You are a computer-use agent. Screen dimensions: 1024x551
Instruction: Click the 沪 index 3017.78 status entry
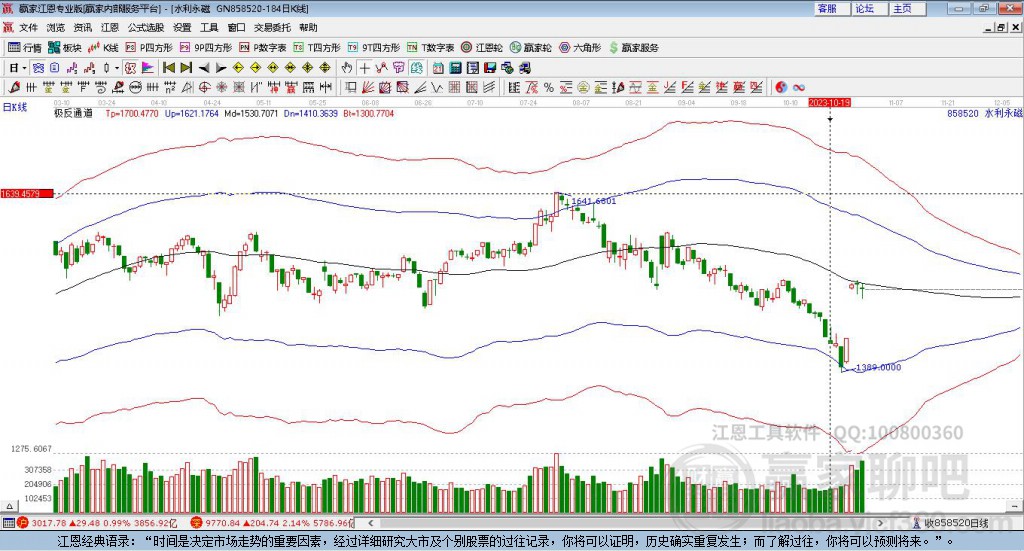98,523
